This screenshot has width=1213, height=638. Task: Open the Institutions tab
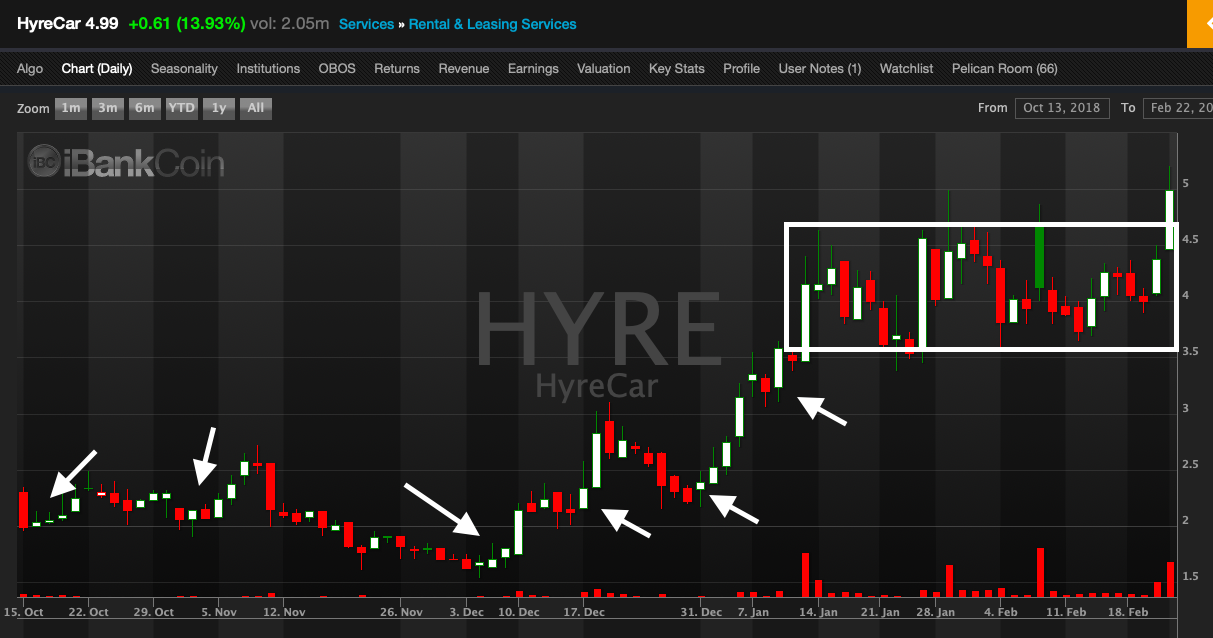(268, 69)
